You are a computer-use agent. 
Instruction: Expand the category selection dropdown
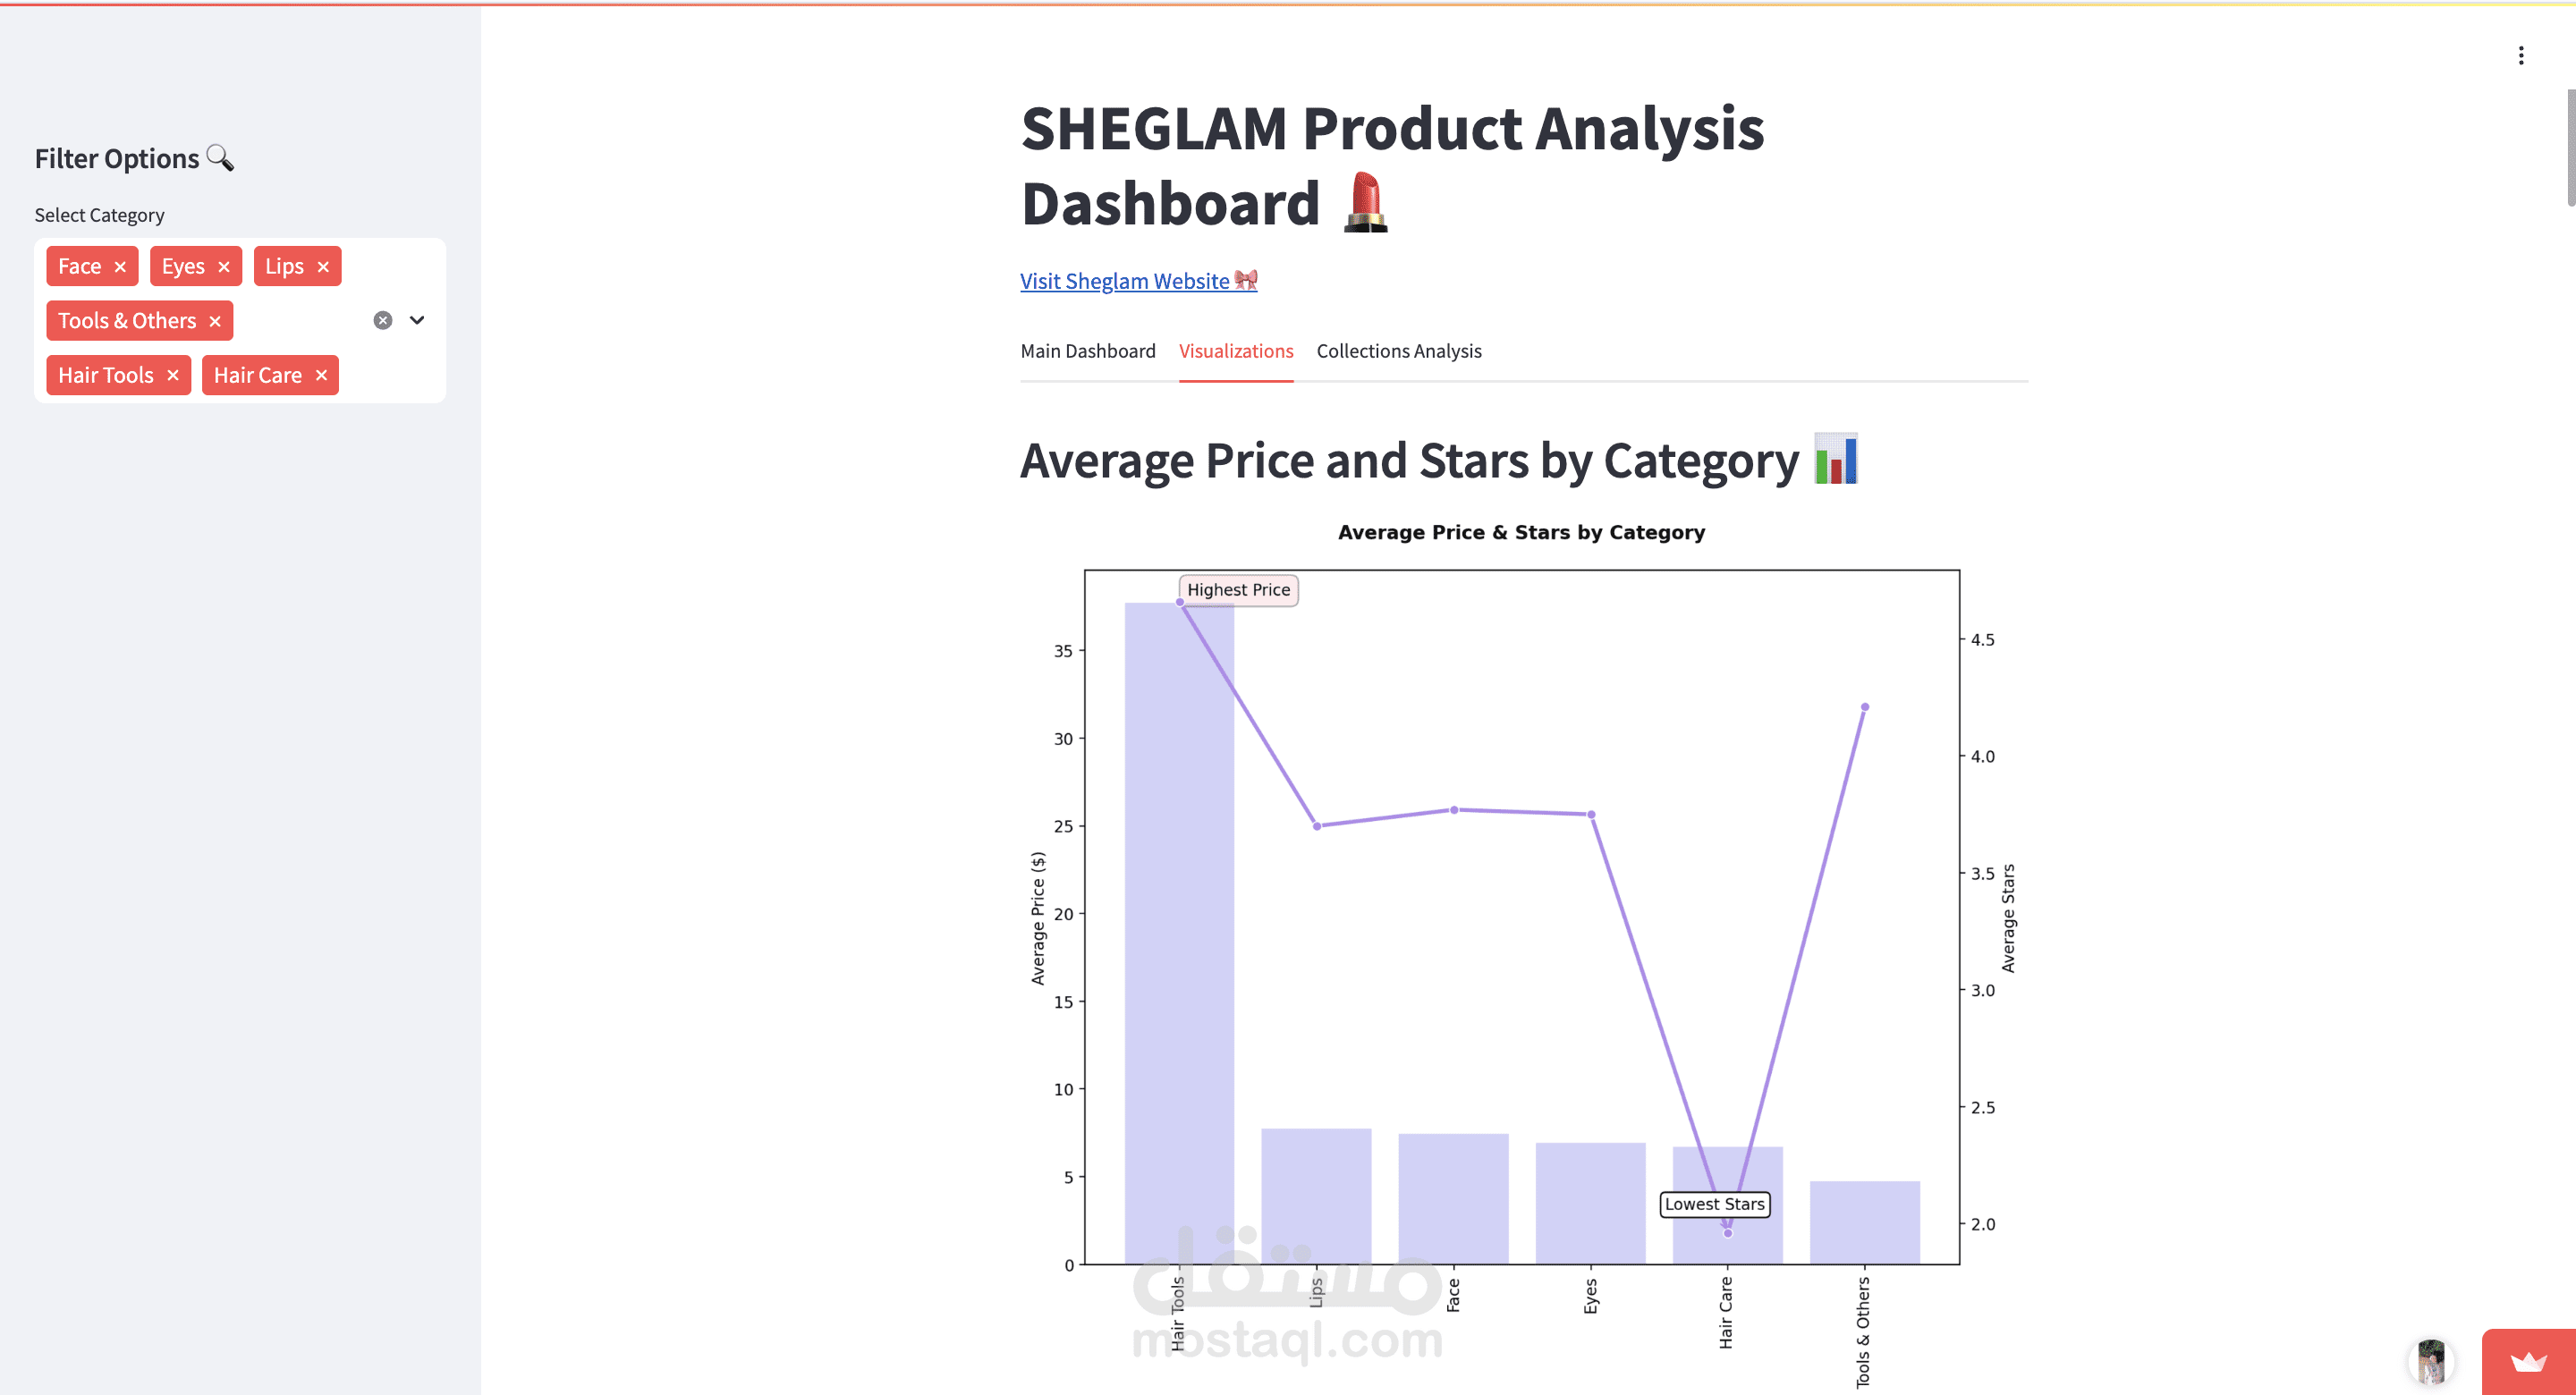click(x=417, y=320)
